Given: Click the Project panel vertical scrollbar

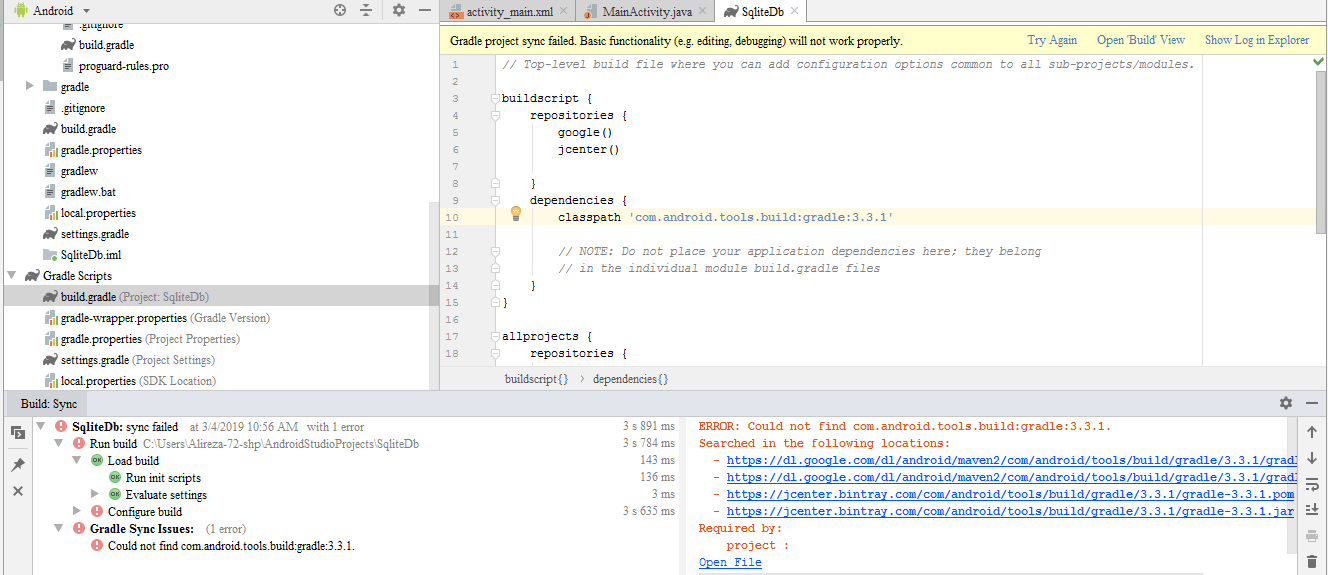Looking at the screenshot, I should tap(433, 297).
